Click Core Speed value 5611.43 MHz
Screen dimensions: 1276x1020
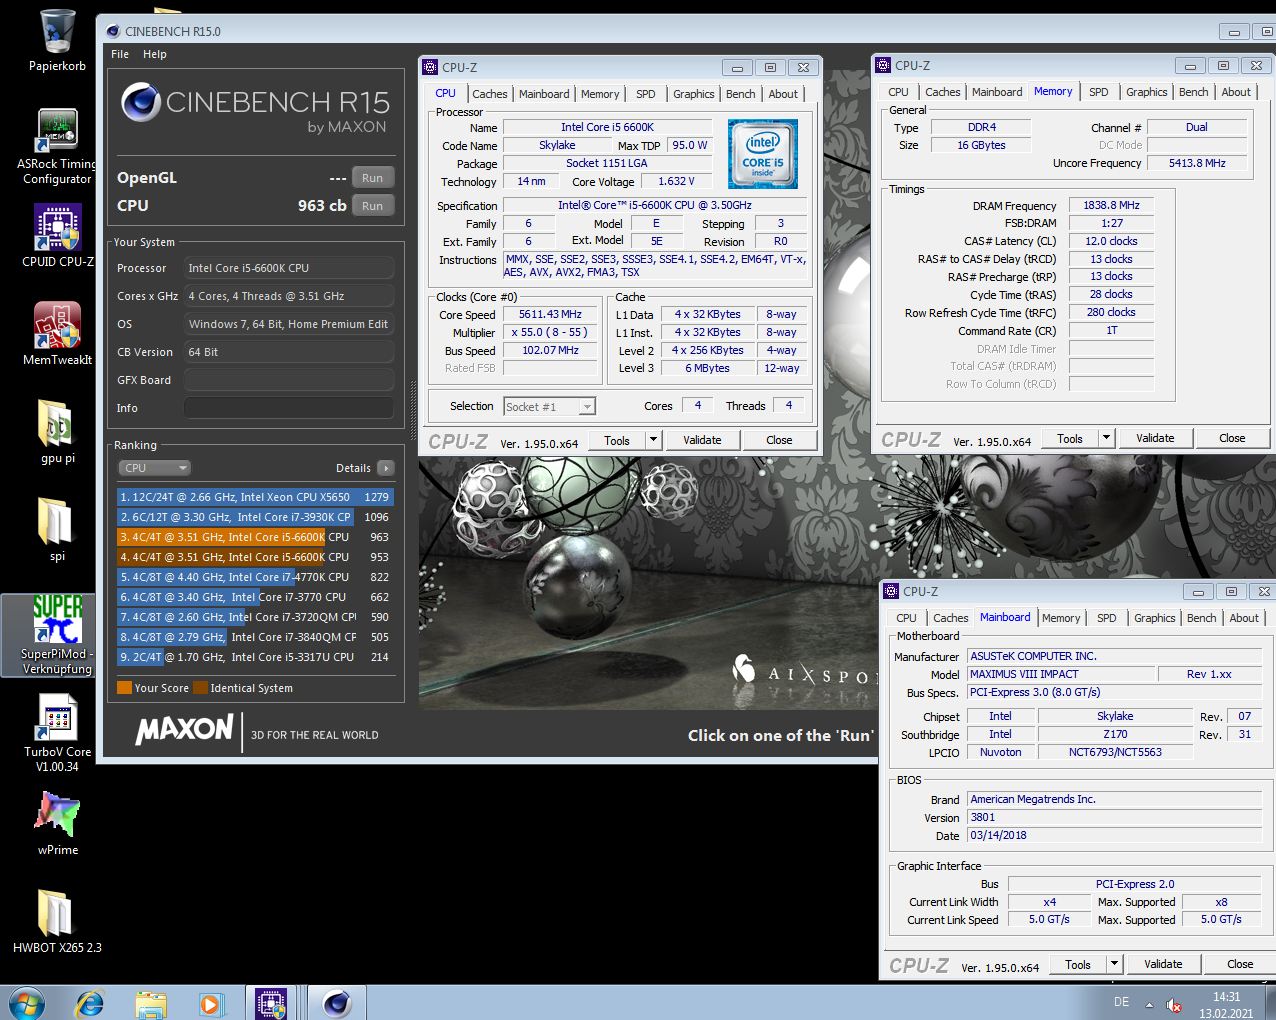pyautogui.click(x=550, y=314)
